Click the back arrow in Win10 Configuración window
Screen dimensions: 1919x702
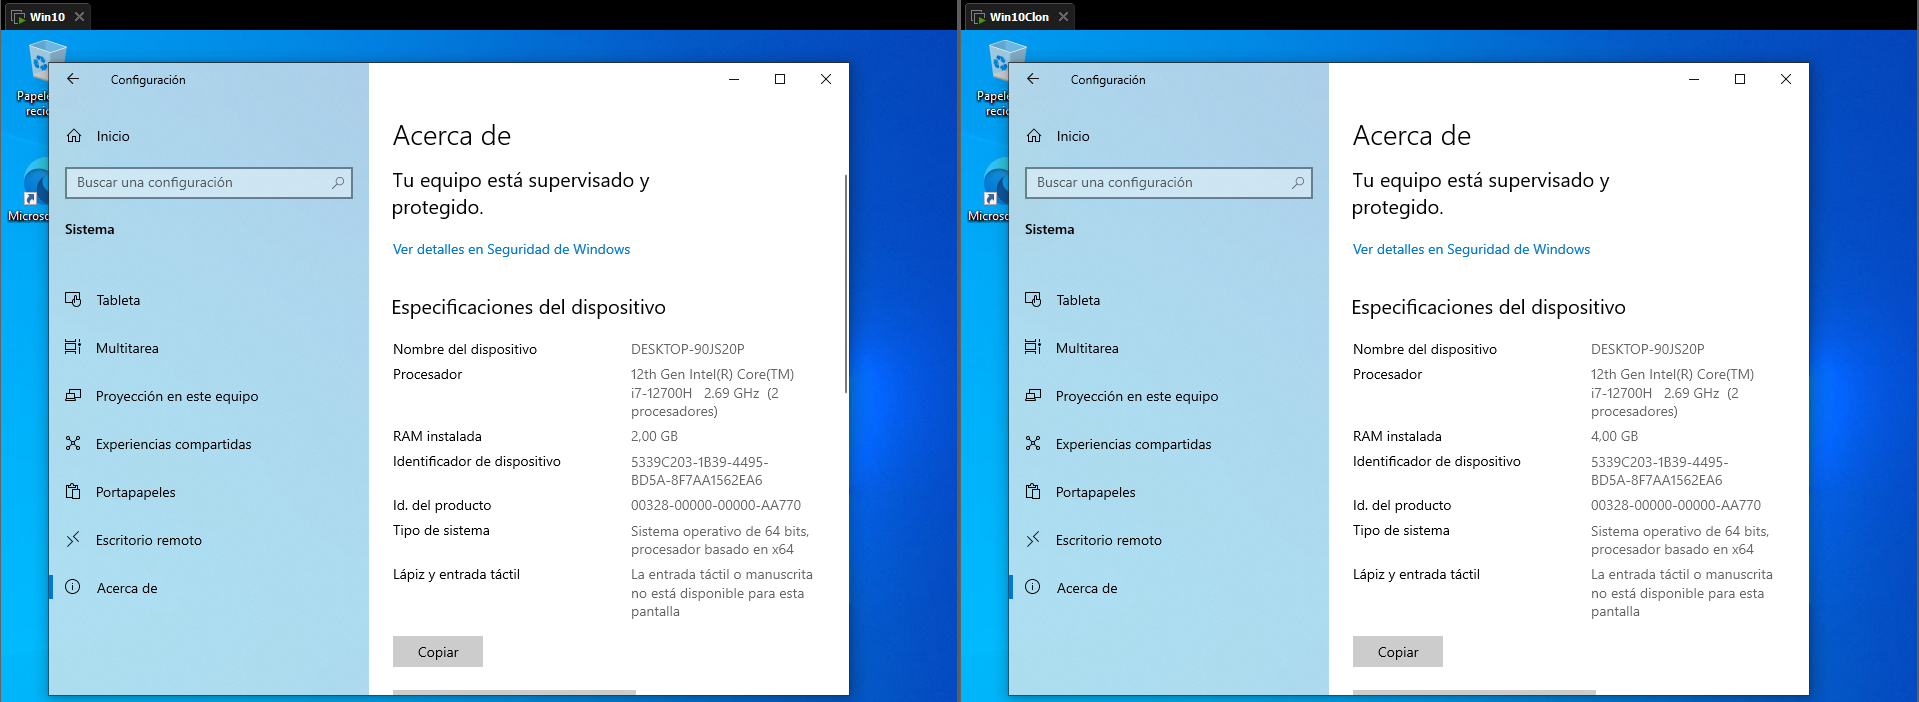tap(73, 79)
